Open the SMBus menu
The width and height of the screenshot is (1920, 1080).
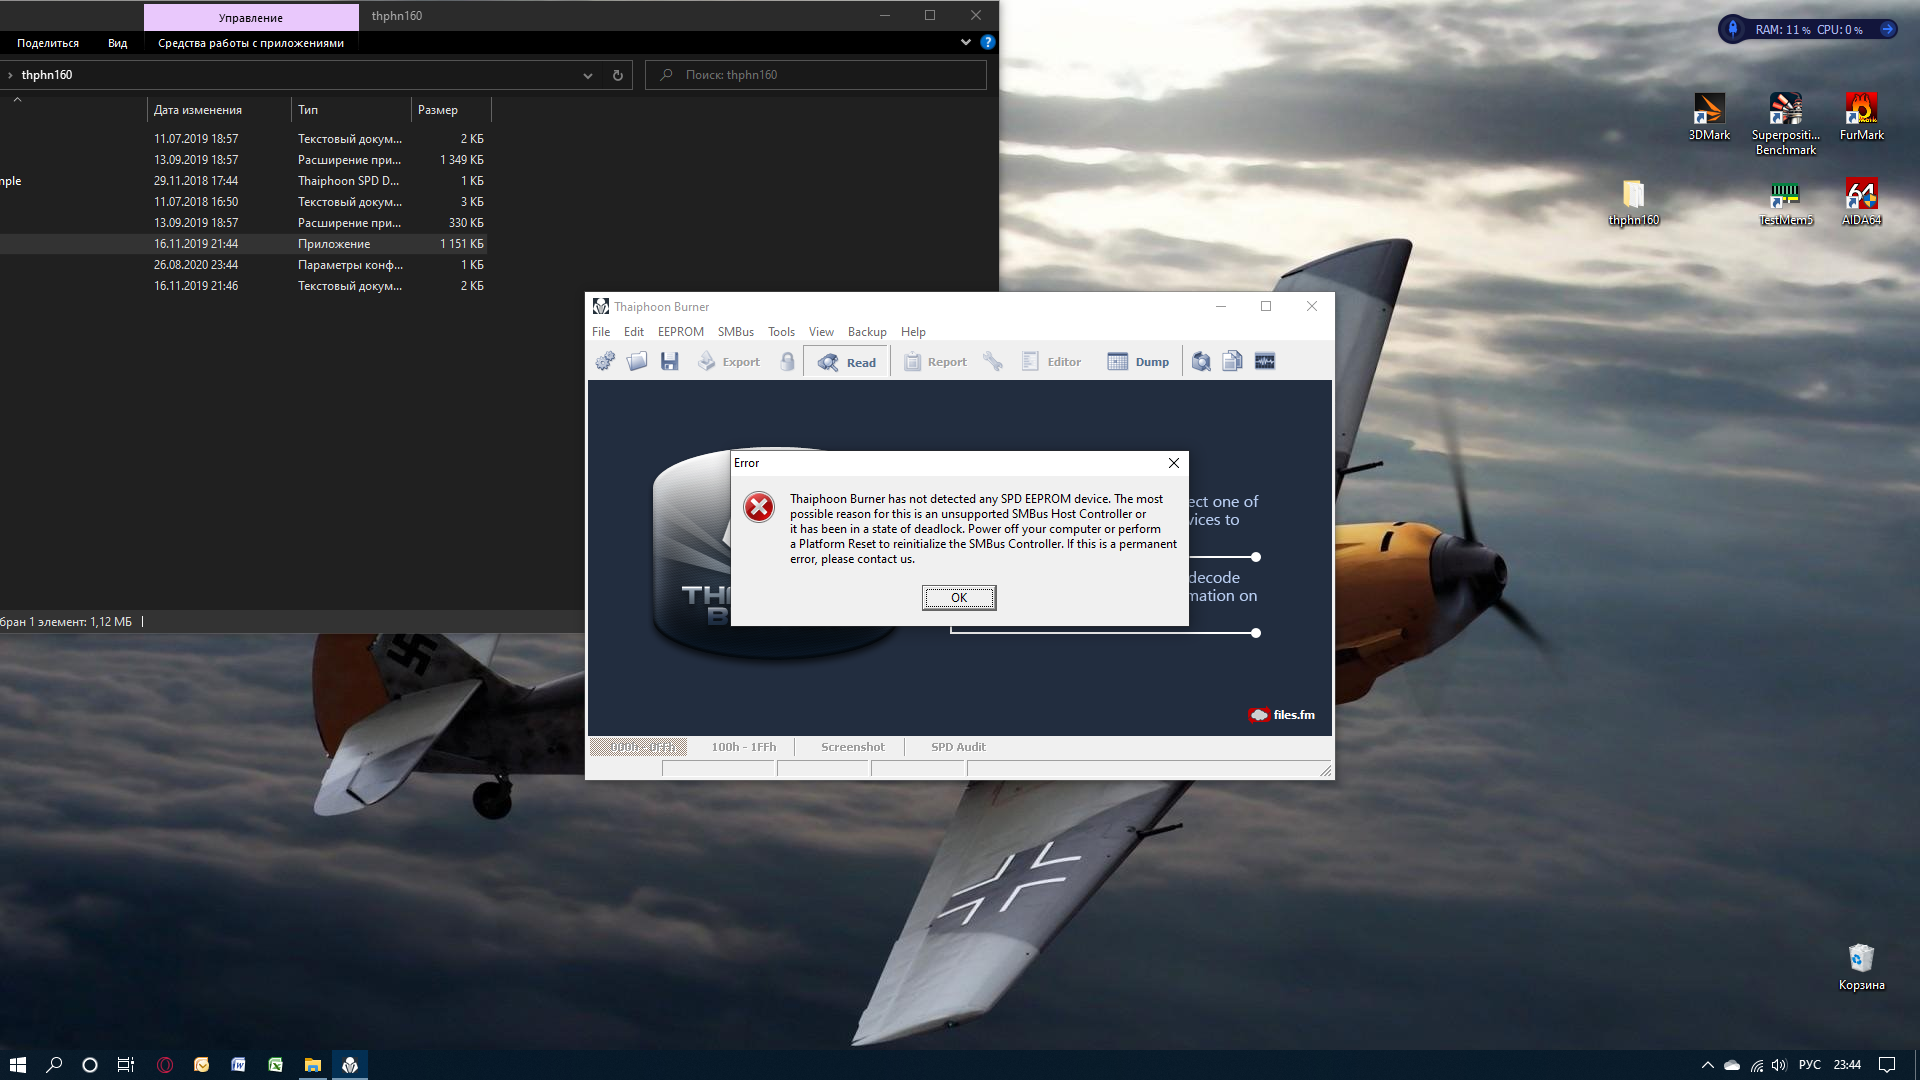(x=735, y=332)
